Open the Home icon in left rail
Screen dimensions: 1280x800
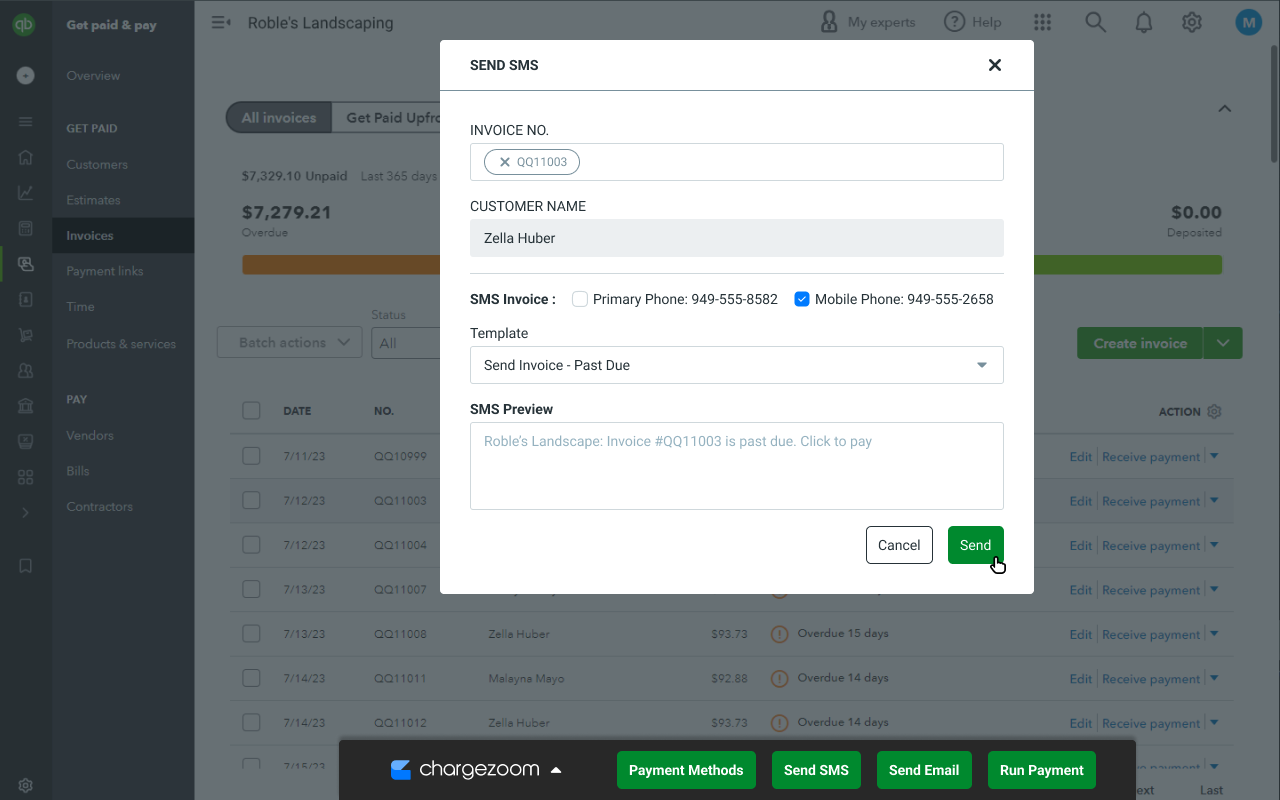(x=26, y=157)
